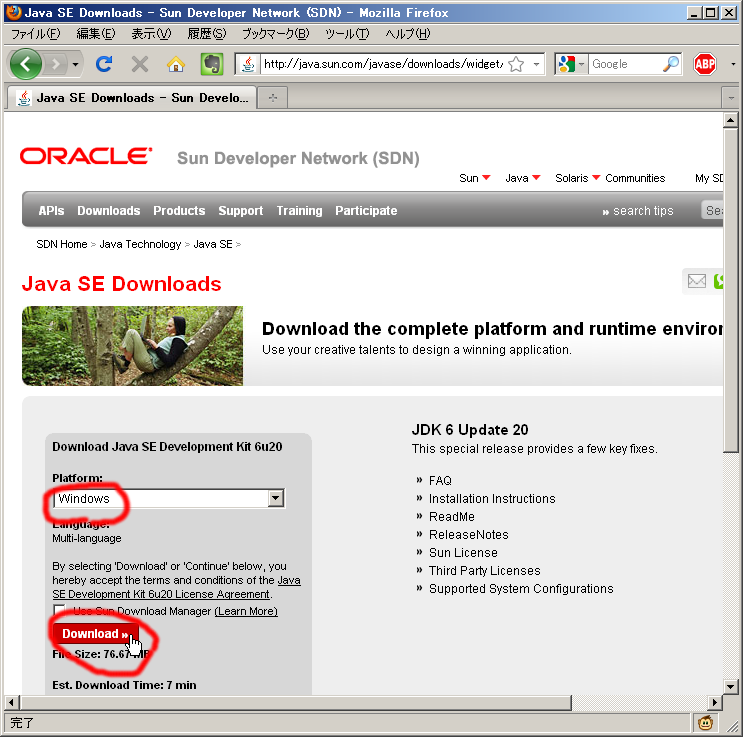
Task: Click the email envelope icon
Action: [x=696, y=281]
